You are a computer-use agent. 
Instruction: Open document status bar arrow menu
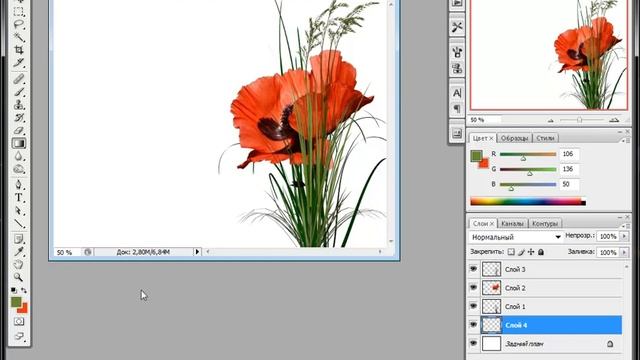pyautogui.click(x=197, y=252)
